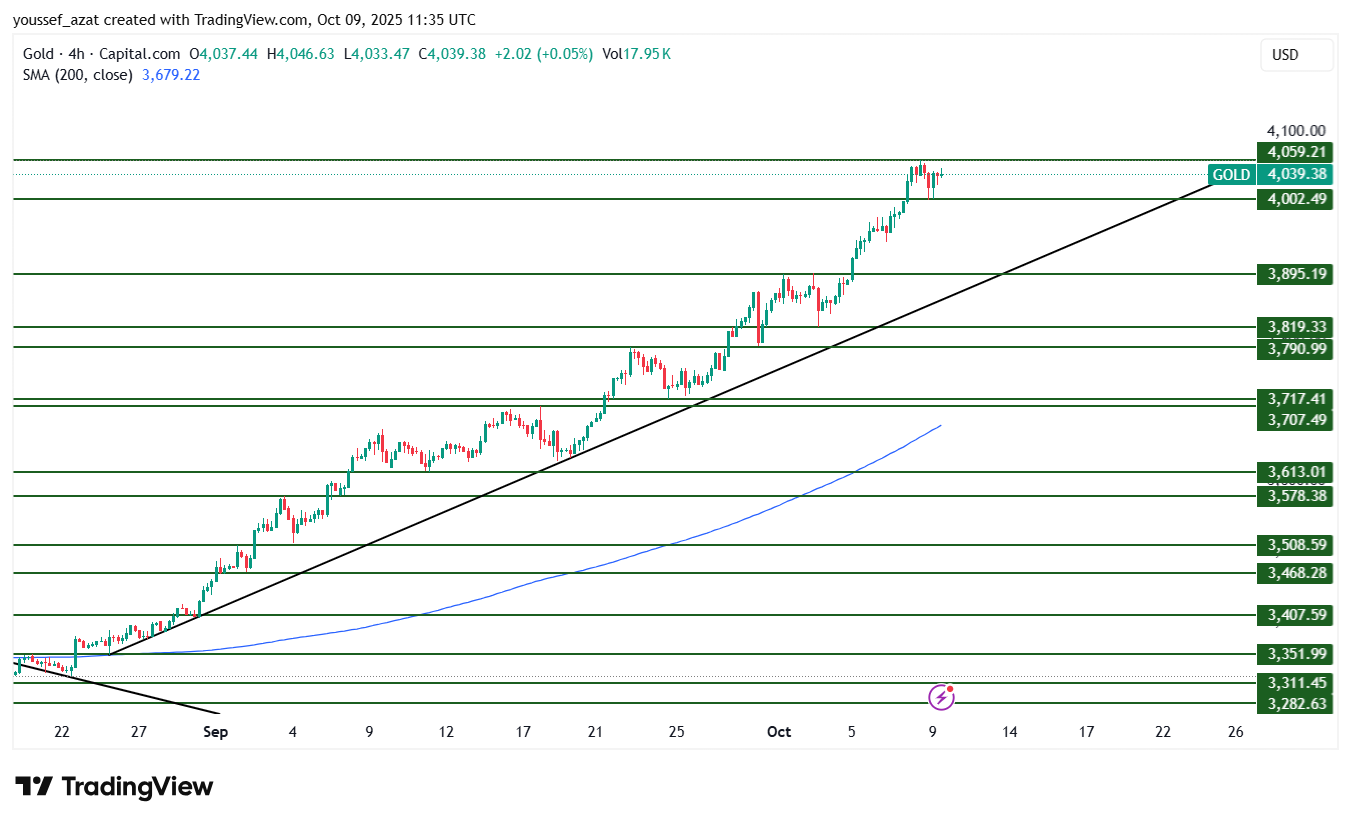Click the 4,100.00 price scale value
1351x824 pixels.
pyautogui.click(x=1296, y=131)
